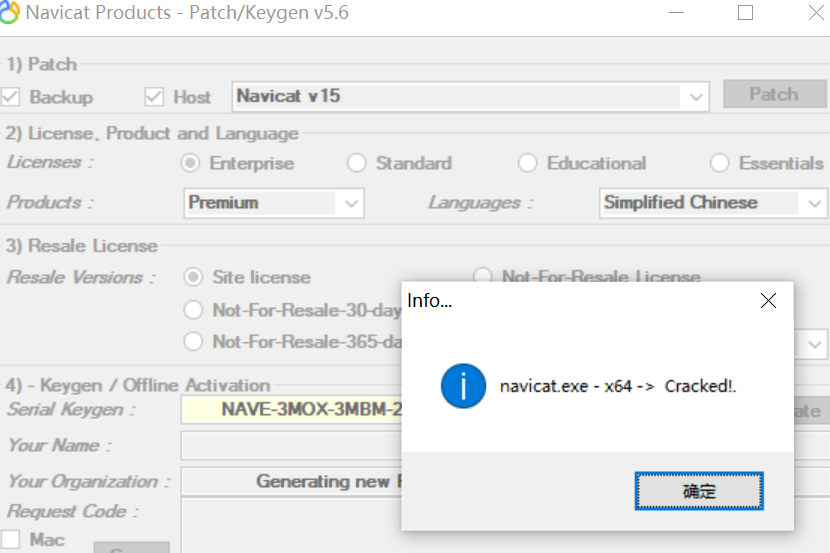Click the Your Name input field
The height and width of the screenshot is (553, 830).
290,445
